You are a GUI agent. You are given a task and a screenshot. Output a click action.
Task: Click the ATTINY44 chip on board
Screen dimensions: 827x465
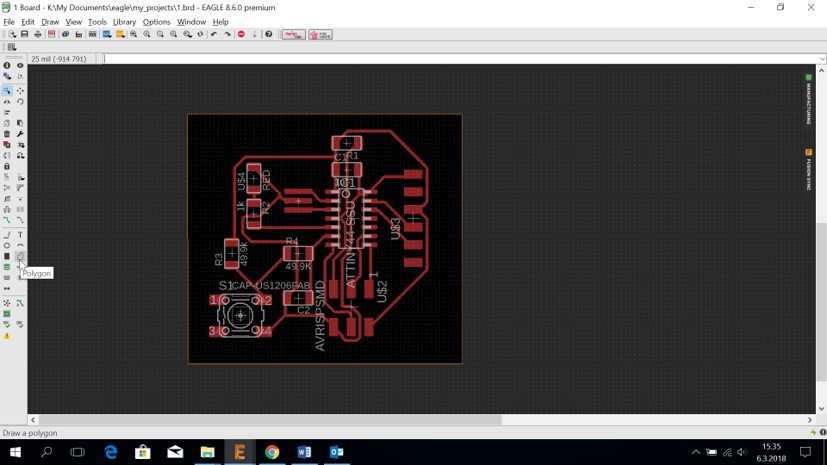350,218
